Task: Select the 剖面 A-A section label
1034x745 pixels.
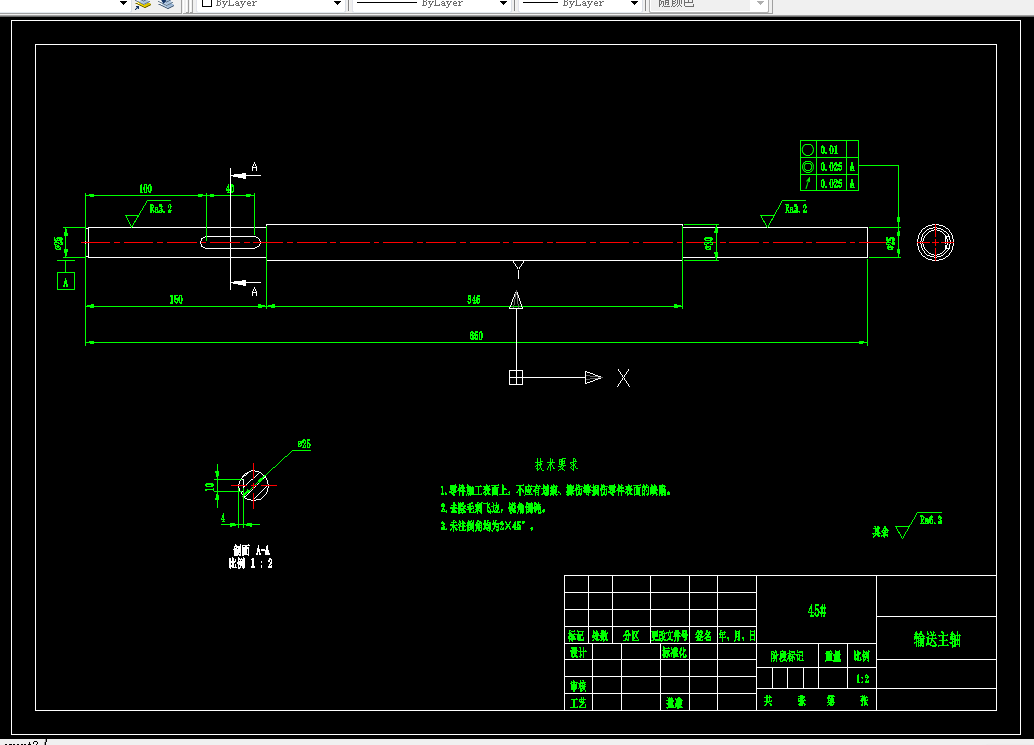Action: coord(251,550)
